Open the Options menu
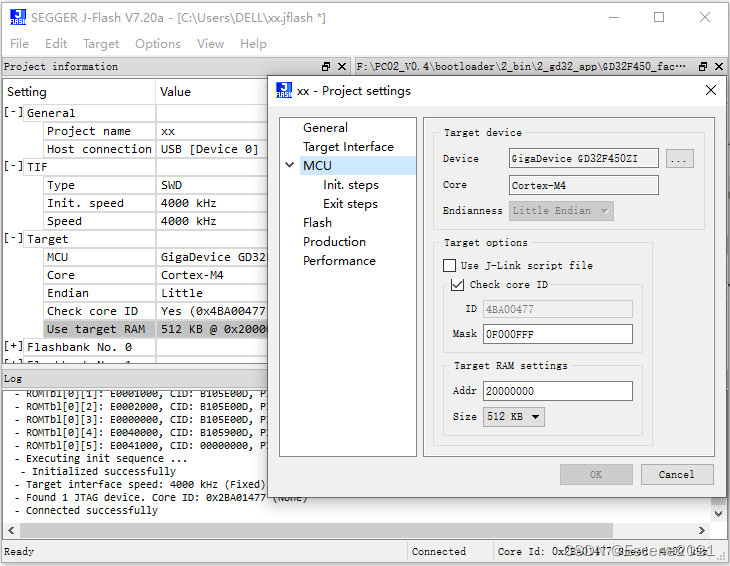The height and width of the screenshot is (566, 730). (x=158, y=44)
